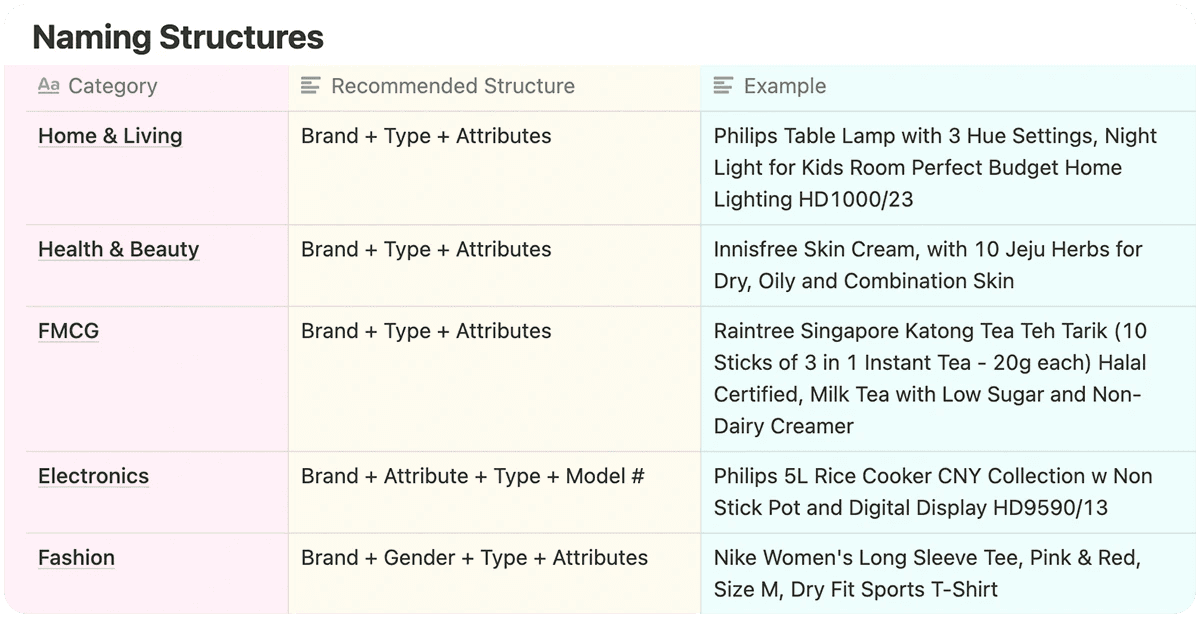Open the FMCG page link

pyautogui.click(x=68, y=331)
